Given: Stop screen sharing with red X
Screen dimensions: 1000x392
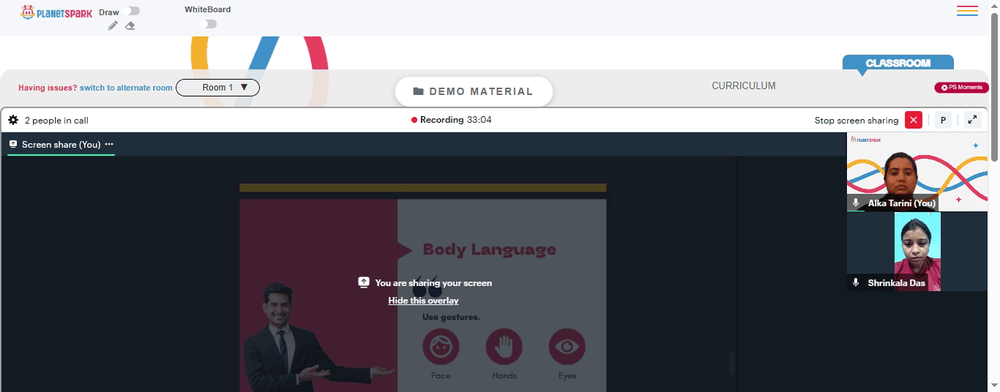Looking at the screenshot, I should pyautogui.click(x=913, y=120).
